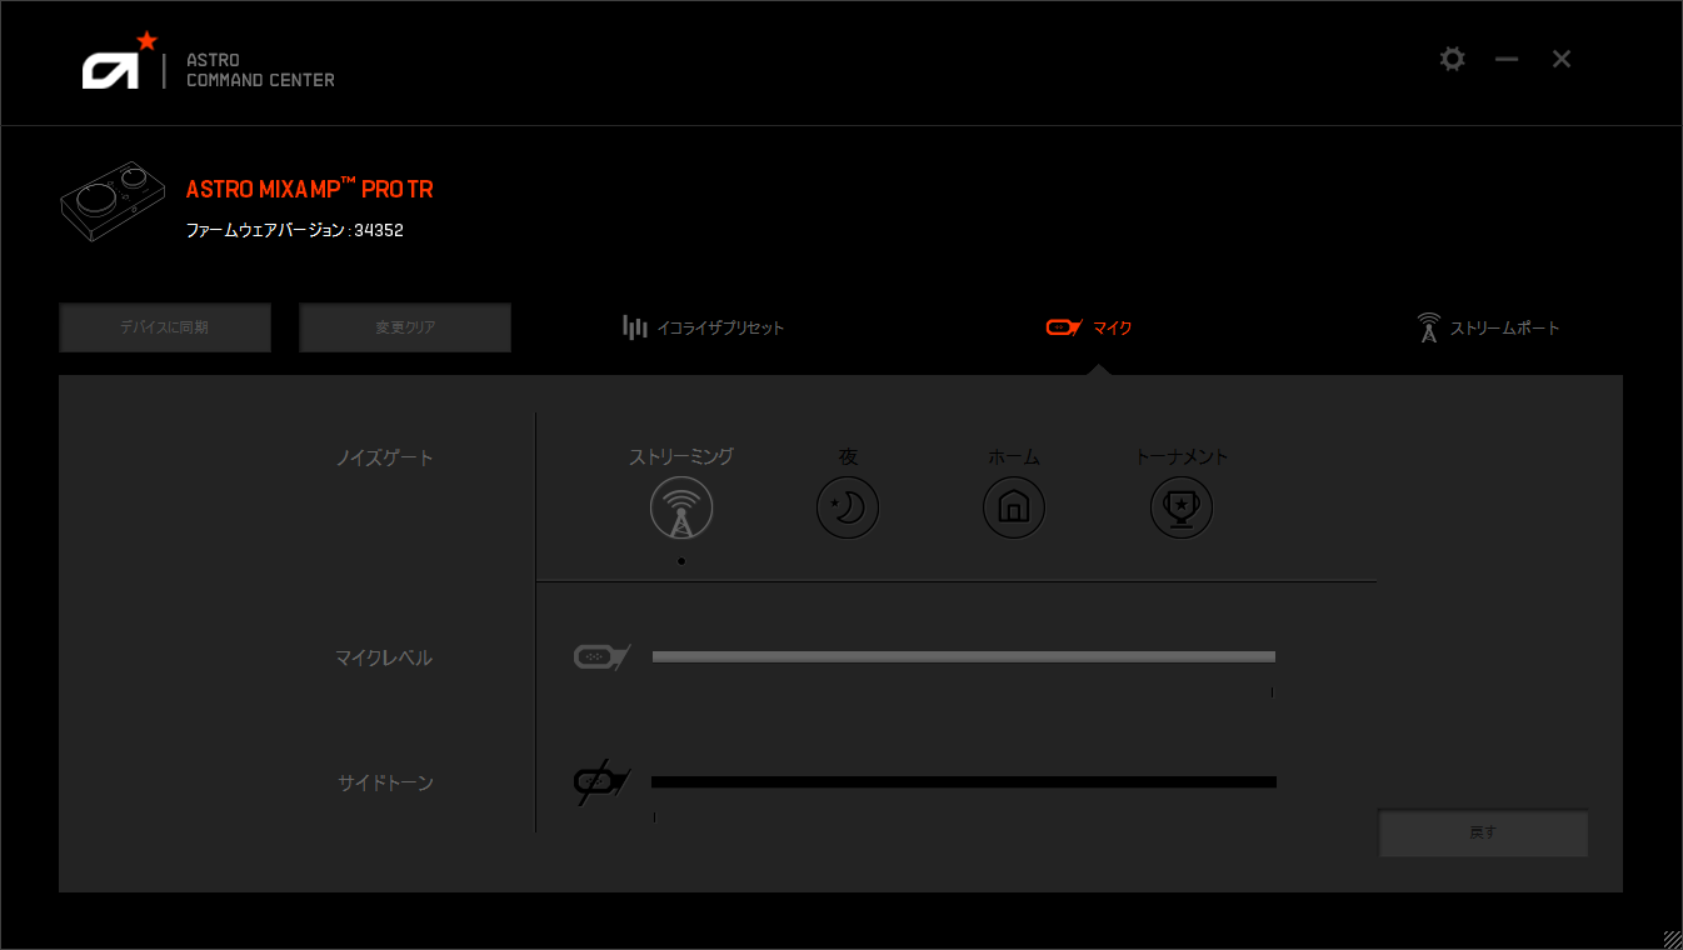Click the ASTRO MIXAMP PRO TR title

click(309, 189)
